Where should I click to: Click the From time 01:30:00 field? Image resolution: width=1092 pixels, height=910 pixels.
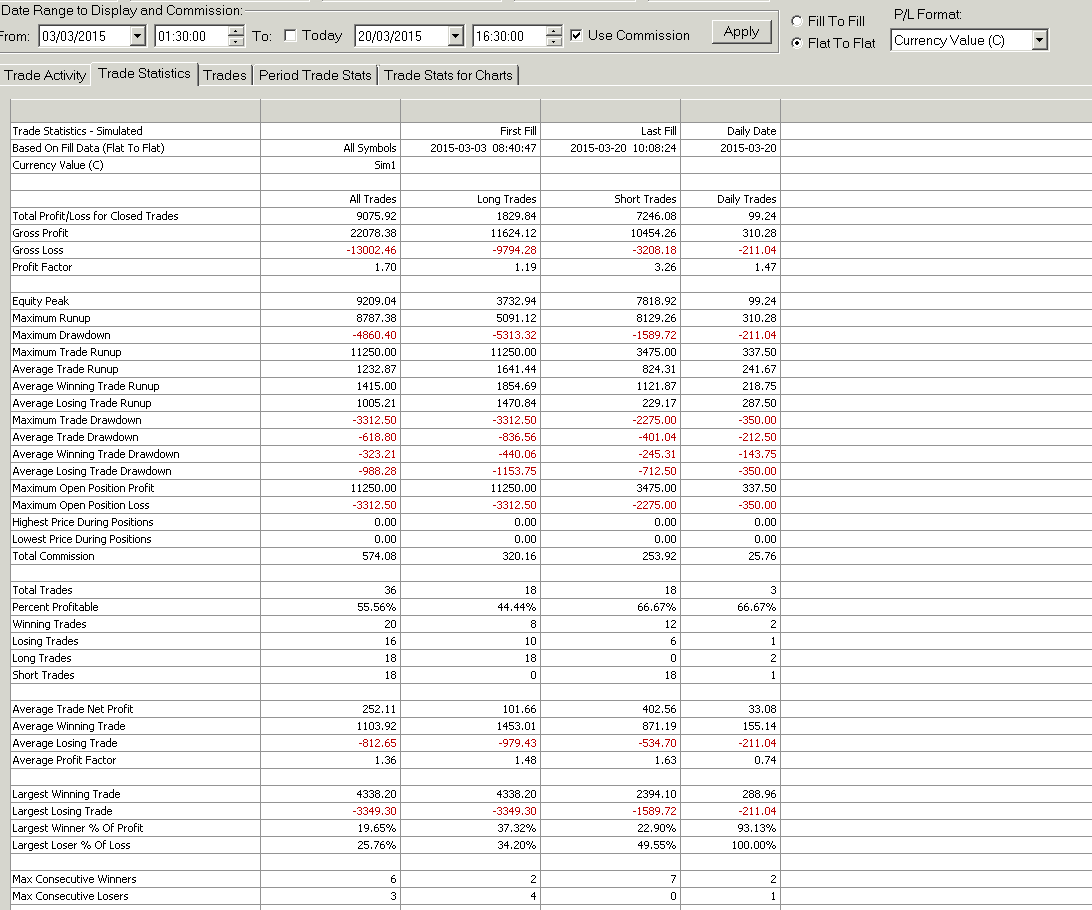pyautogui.click(x=192, y=36)
